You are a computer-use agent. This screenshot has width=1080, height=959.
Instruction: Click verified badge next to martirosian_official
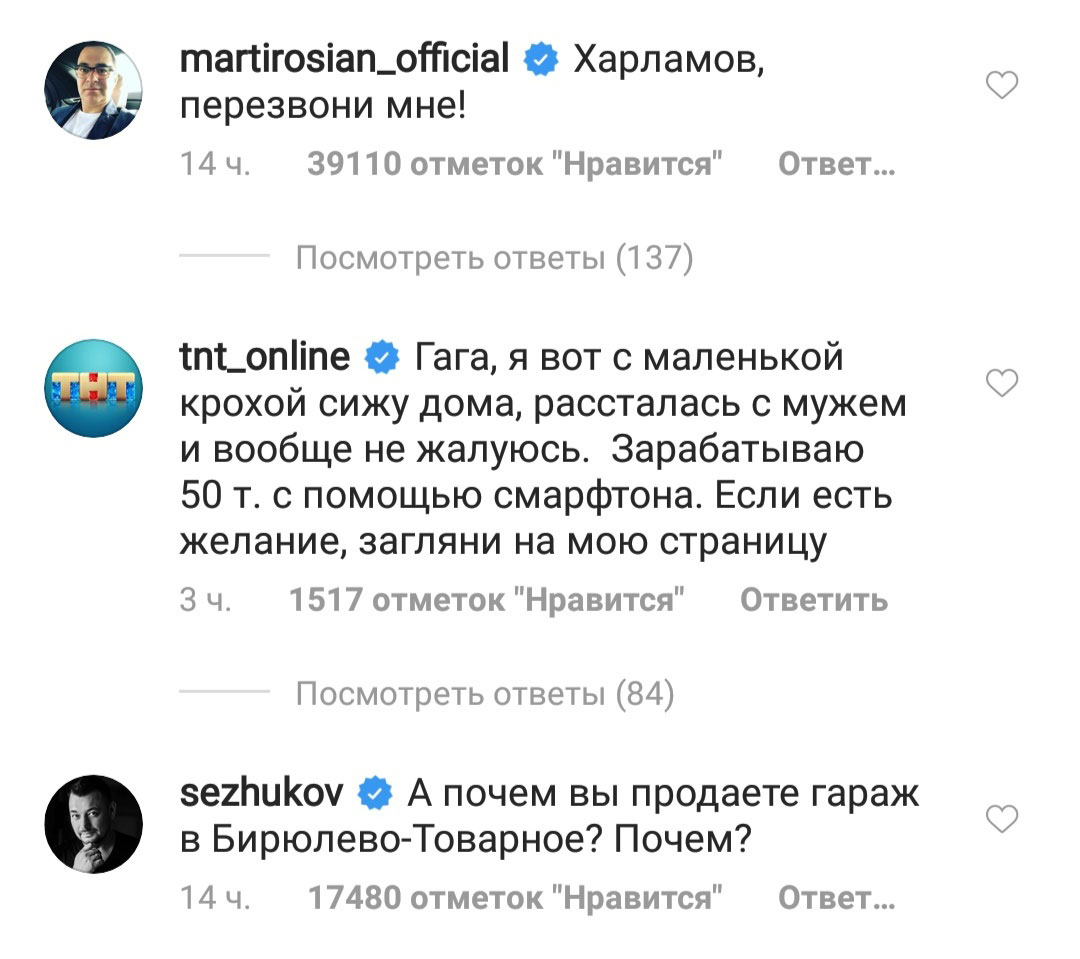pos(541,62)
